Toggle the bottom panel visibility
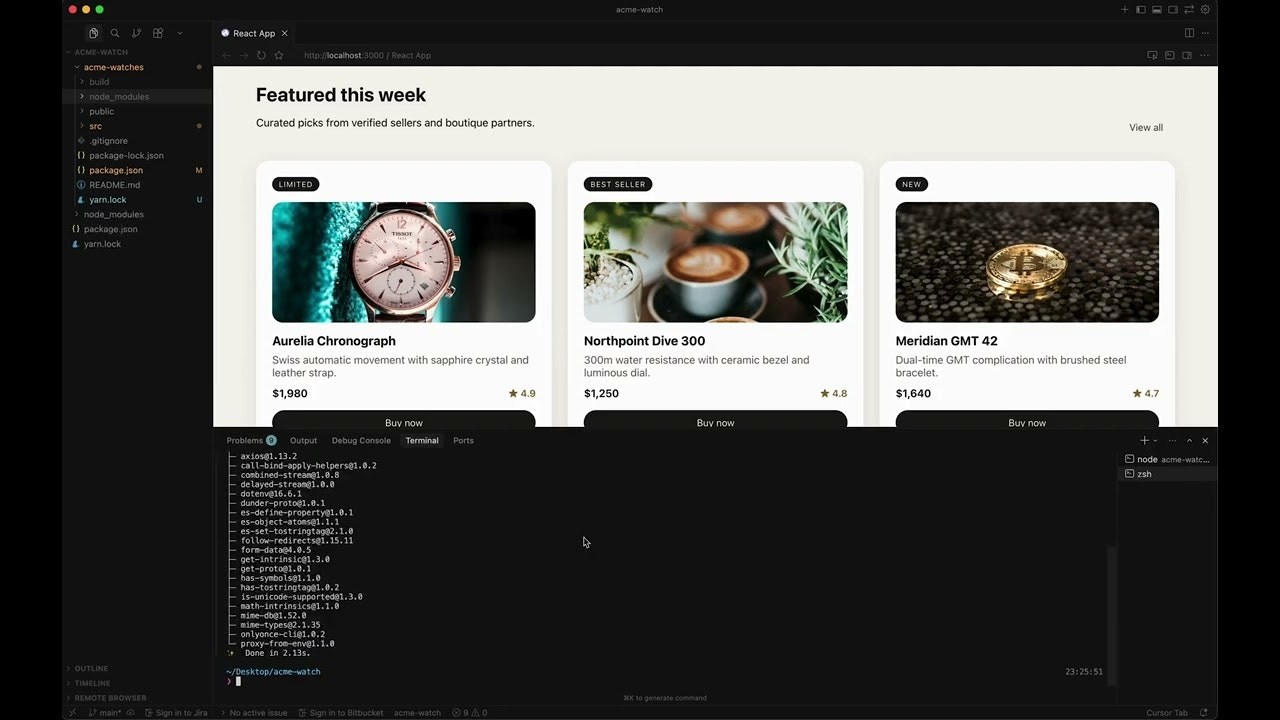1280x720 pixels. point(1157,10)
